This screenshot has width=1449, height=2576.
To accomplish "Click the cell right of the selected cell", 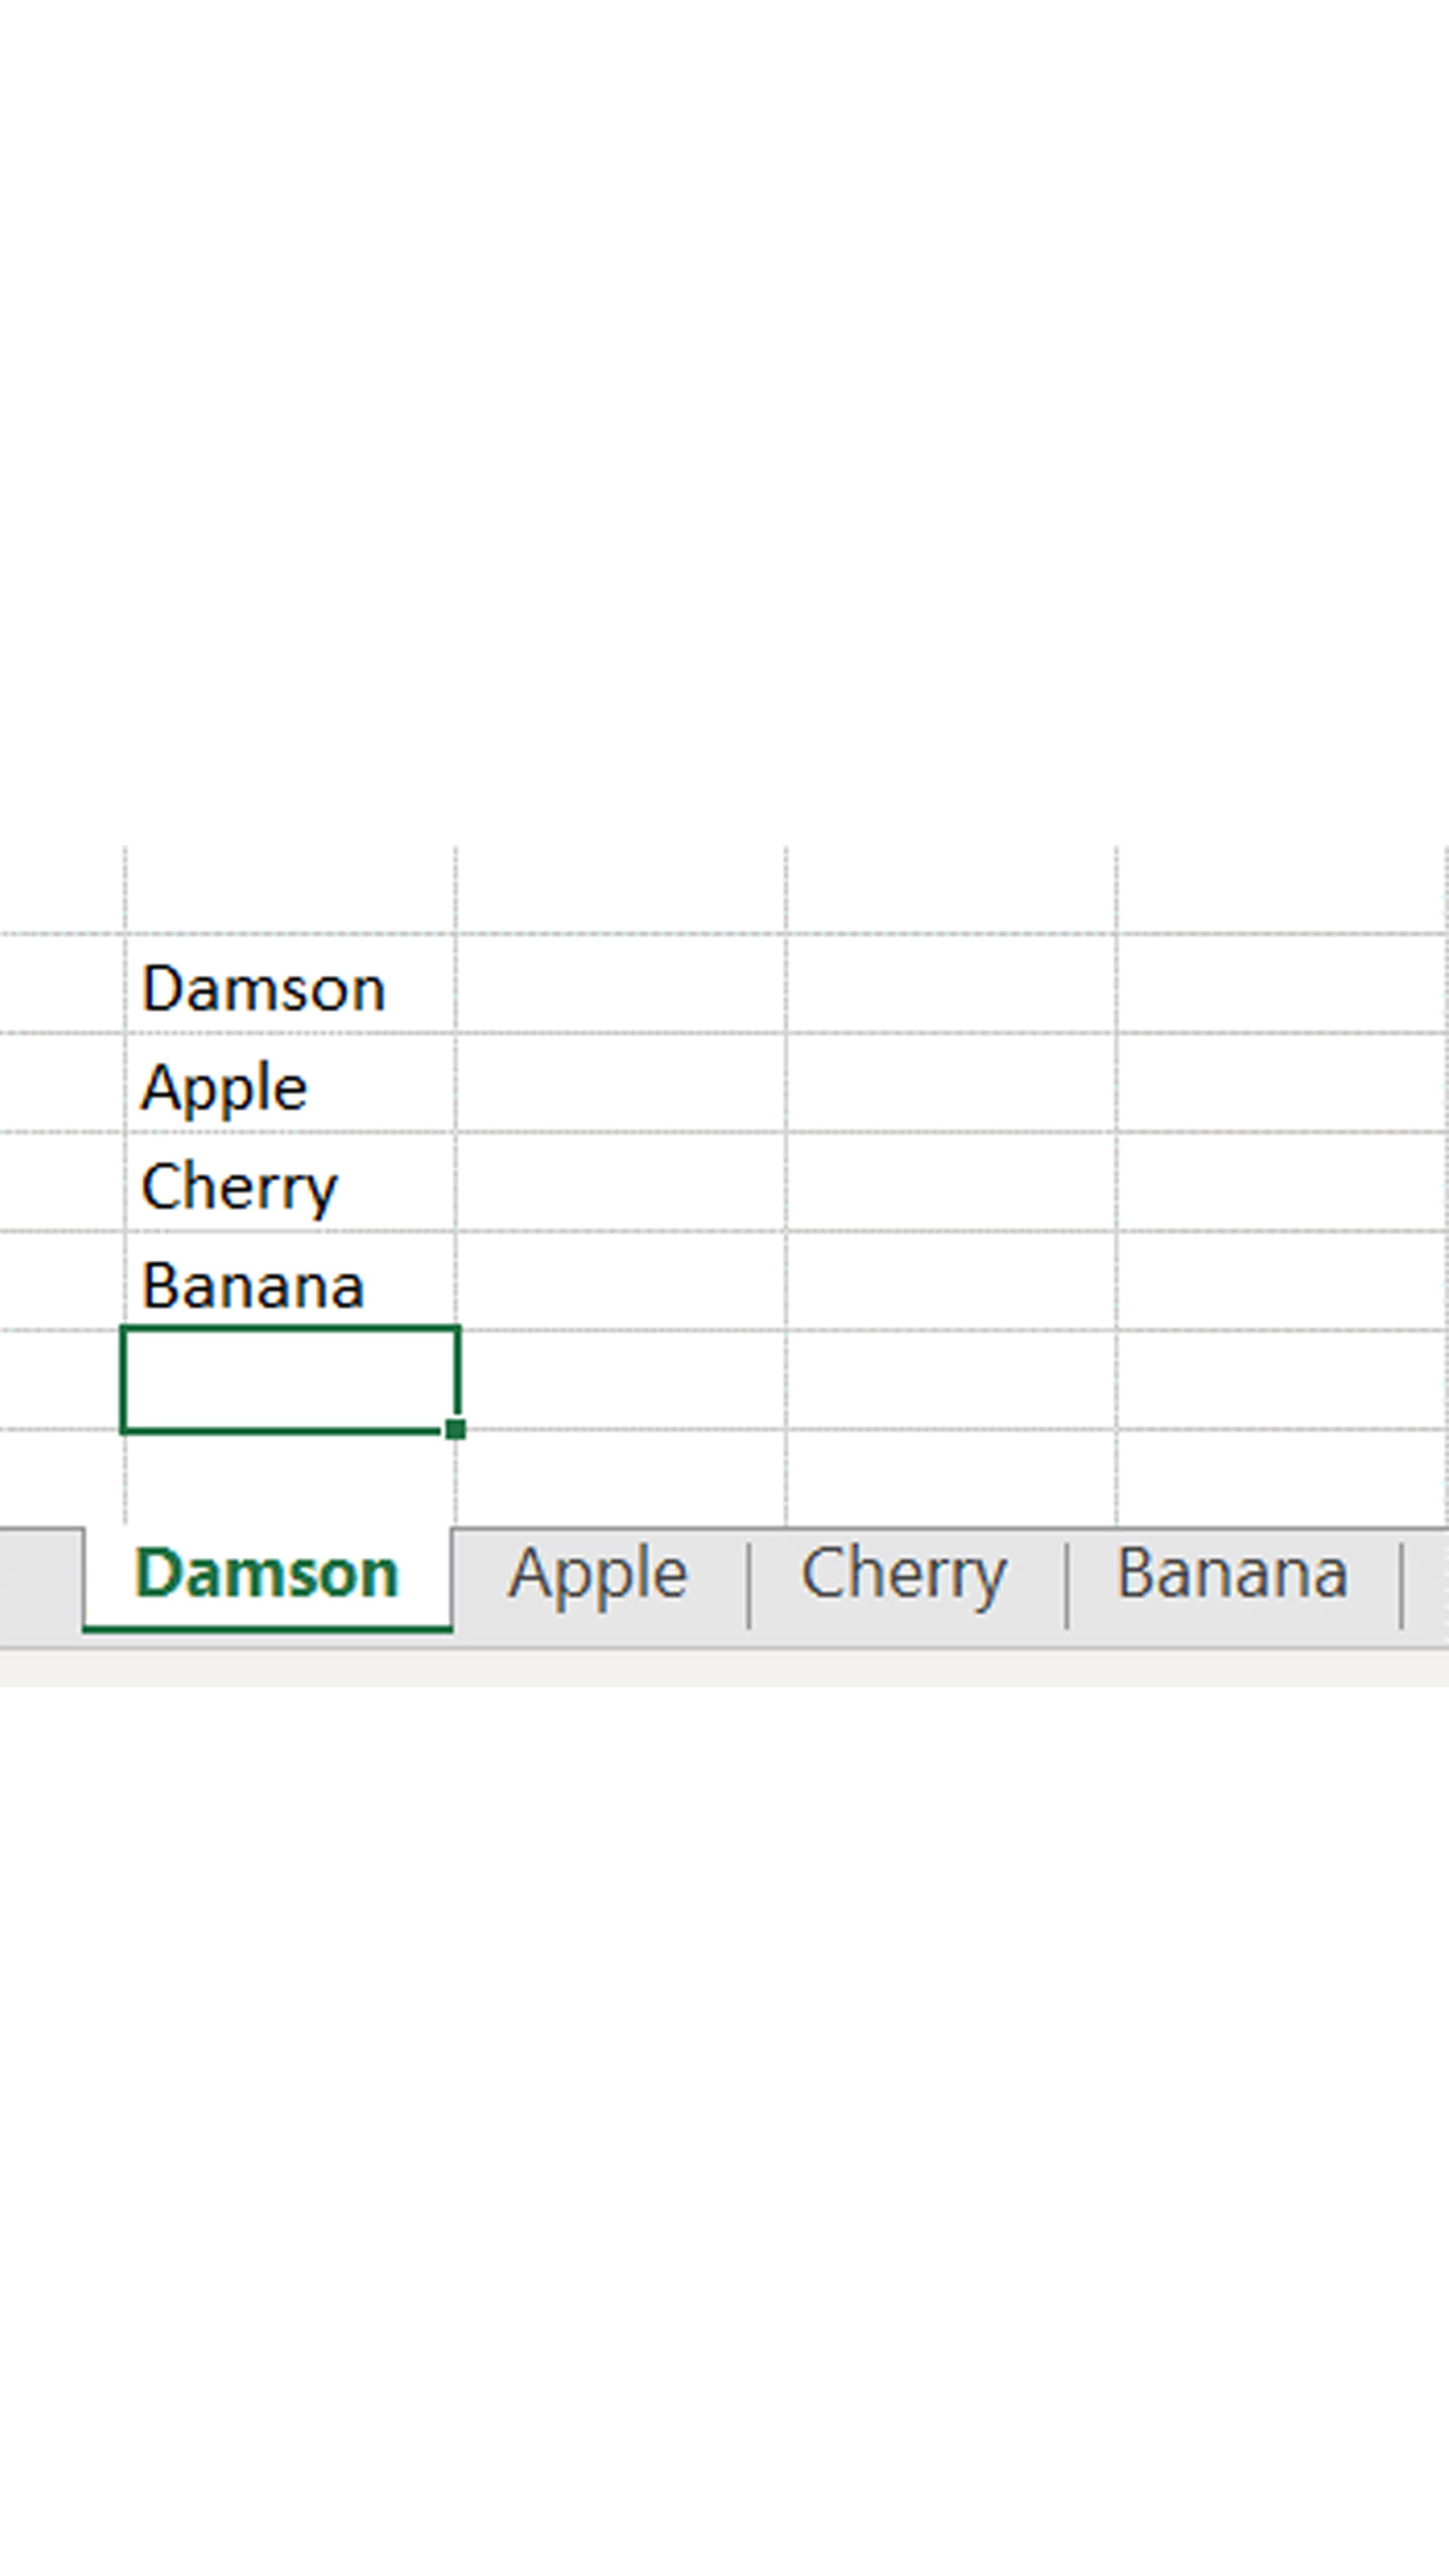I will pyautogui.click(x=620, y=1380).
